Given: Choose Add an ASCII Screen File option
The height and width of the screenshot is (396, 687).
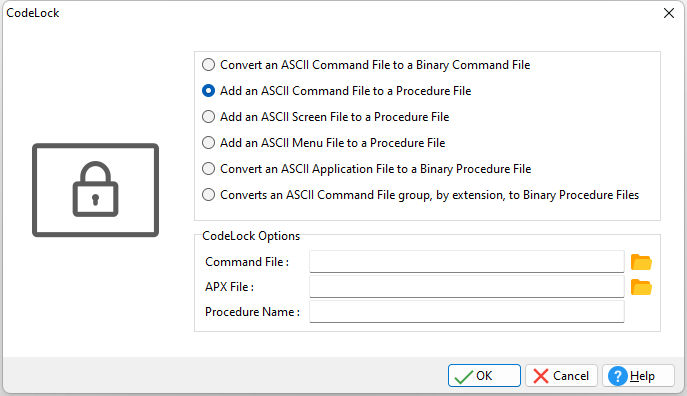Looking at the screenshot, I should click(x=326, y=117).
